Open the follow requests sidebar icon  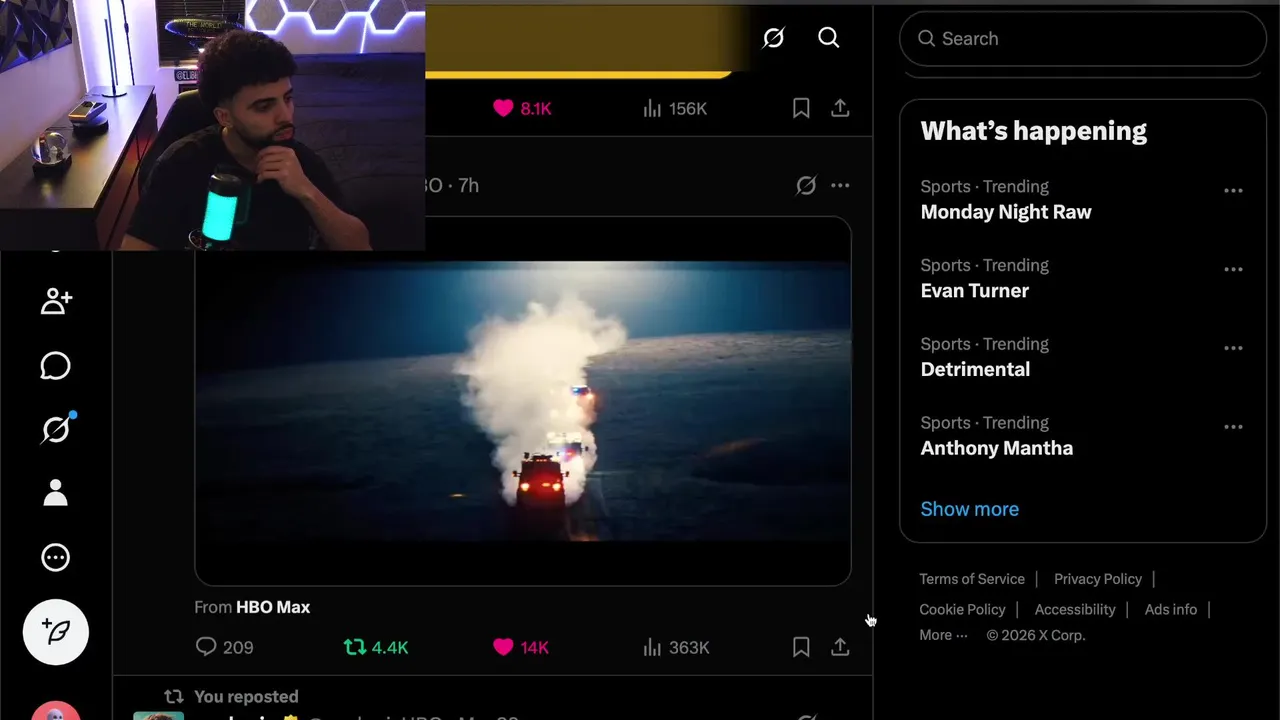pyautogui.click(x=56, y=301)
